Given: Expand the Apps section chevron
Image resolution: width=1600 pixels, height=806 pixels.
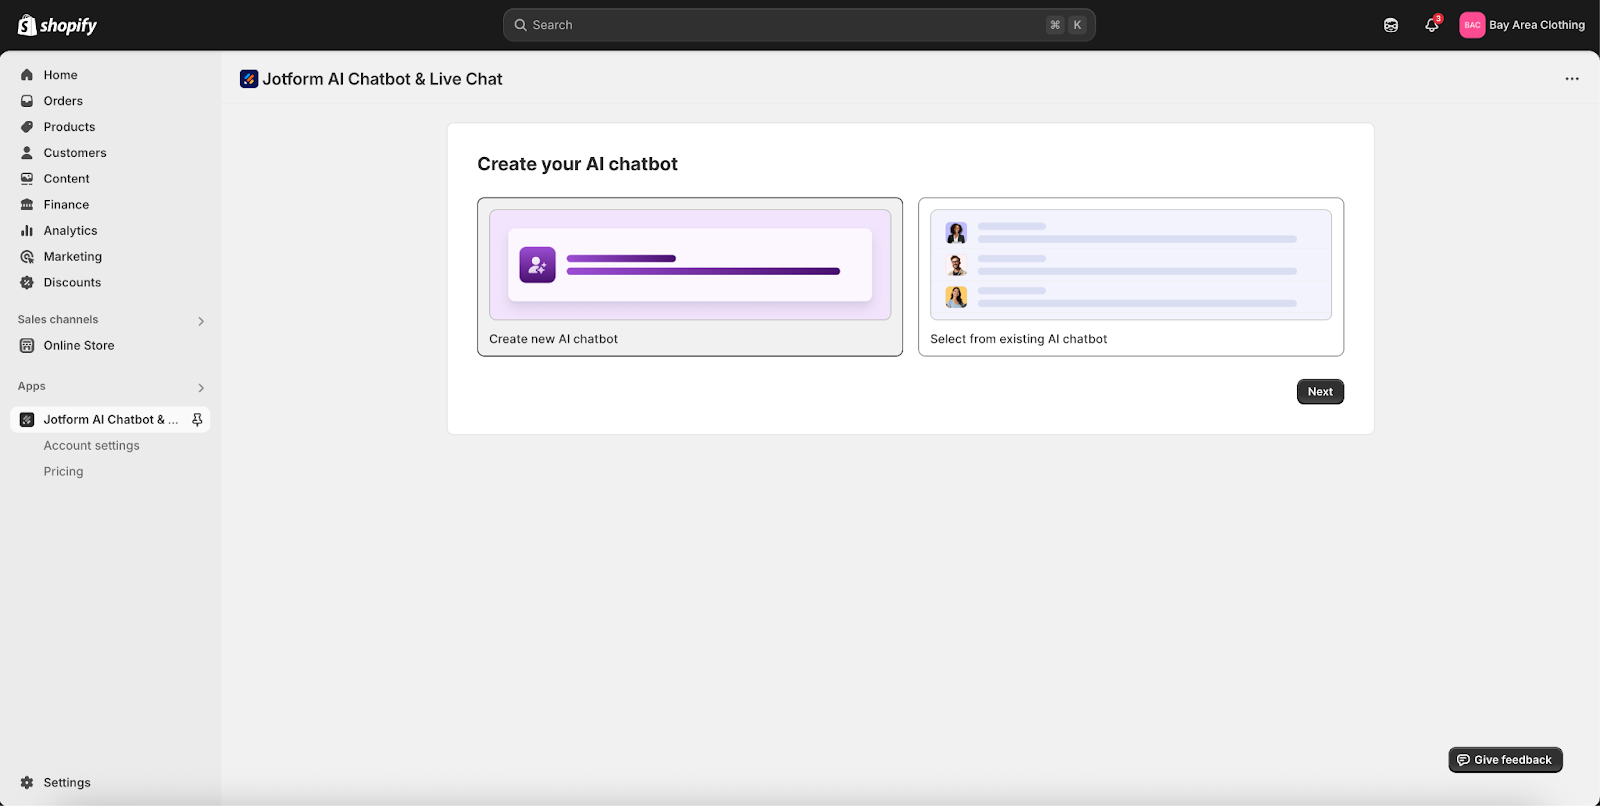Looking at the screenshot, I should (x=201, y=387).
